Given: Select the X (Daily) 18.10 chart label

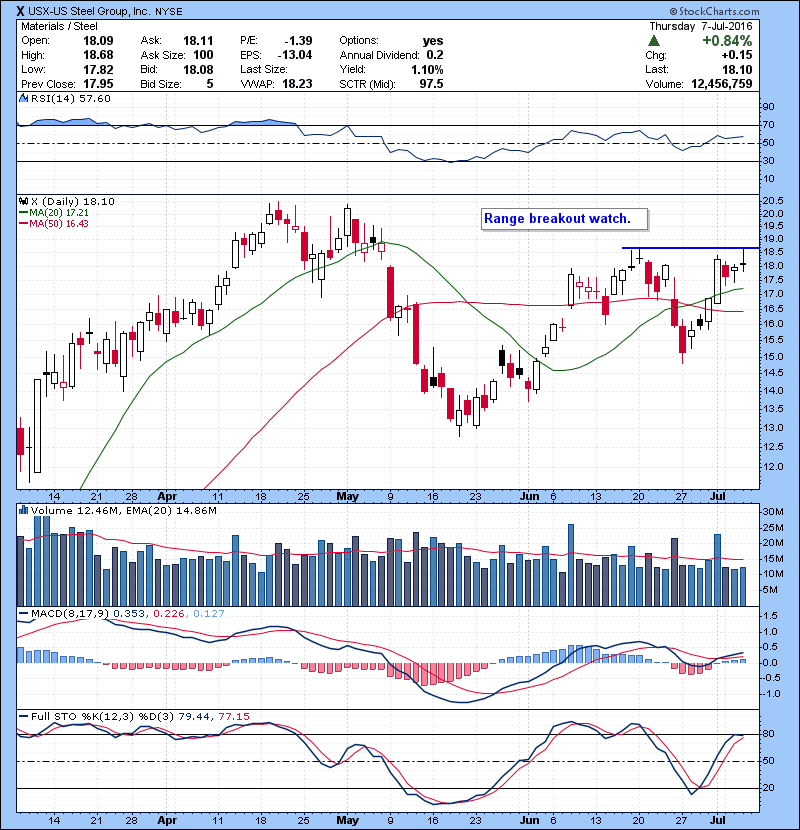Looking at the screenshot, I should click(73, 201).
